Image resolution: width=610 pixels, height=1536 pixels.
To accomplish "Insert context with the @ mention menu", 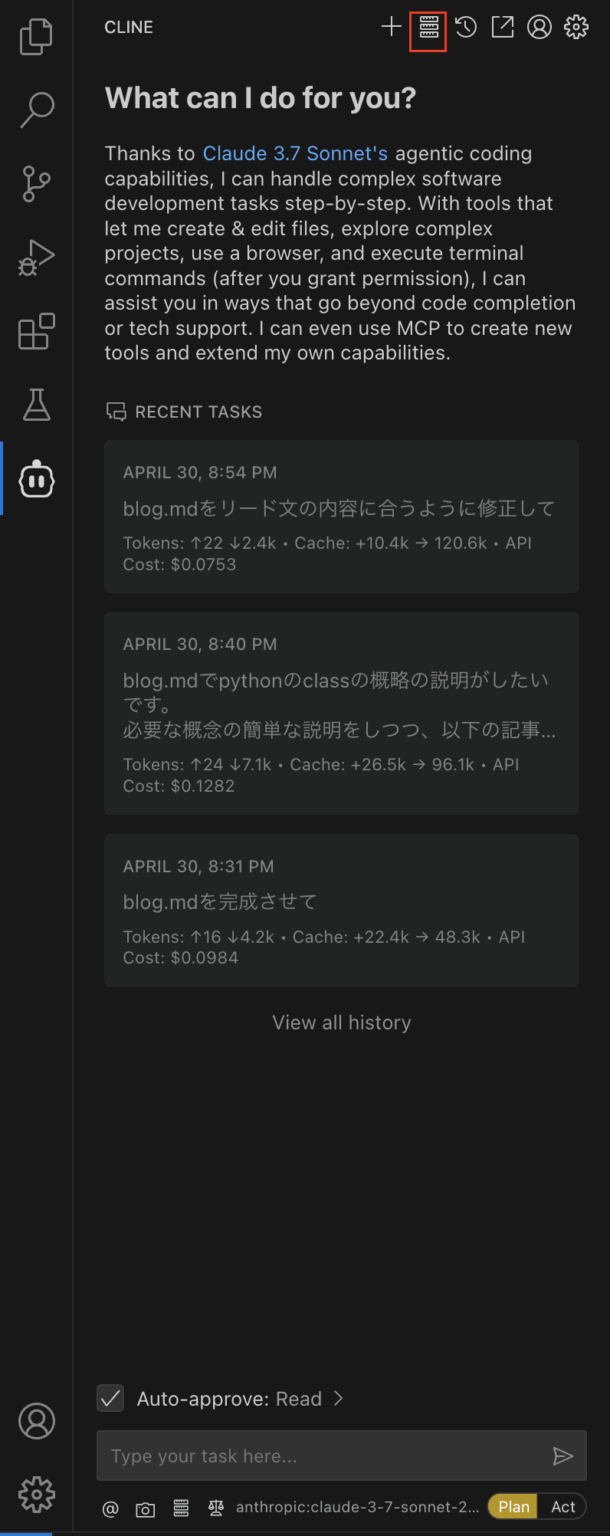I will pos(110,1507).
